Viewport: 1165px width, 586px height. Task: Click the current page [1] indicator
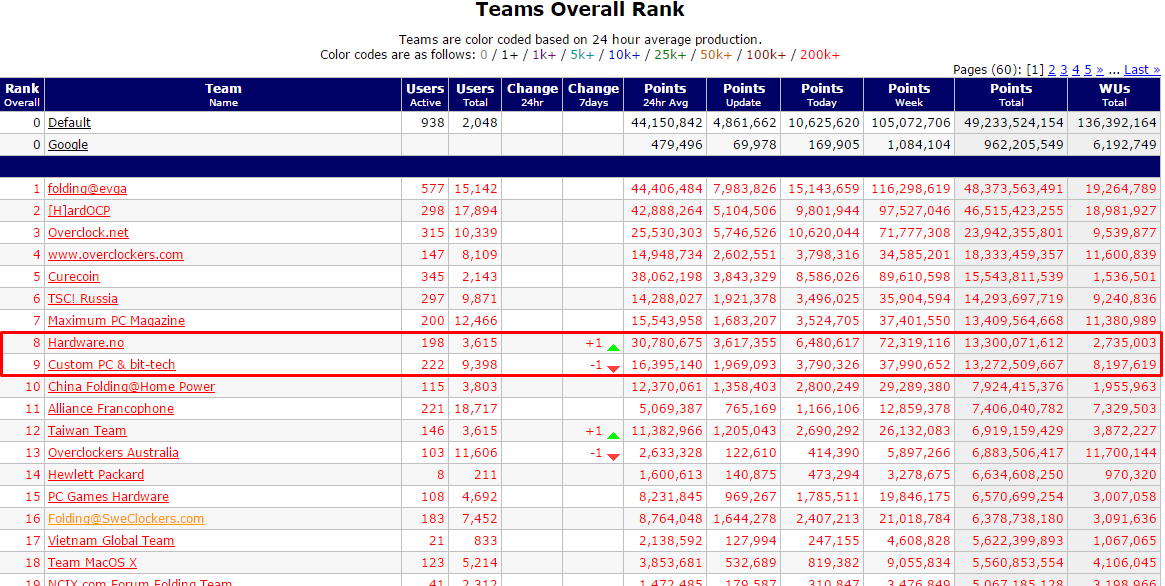point(1035,70)
